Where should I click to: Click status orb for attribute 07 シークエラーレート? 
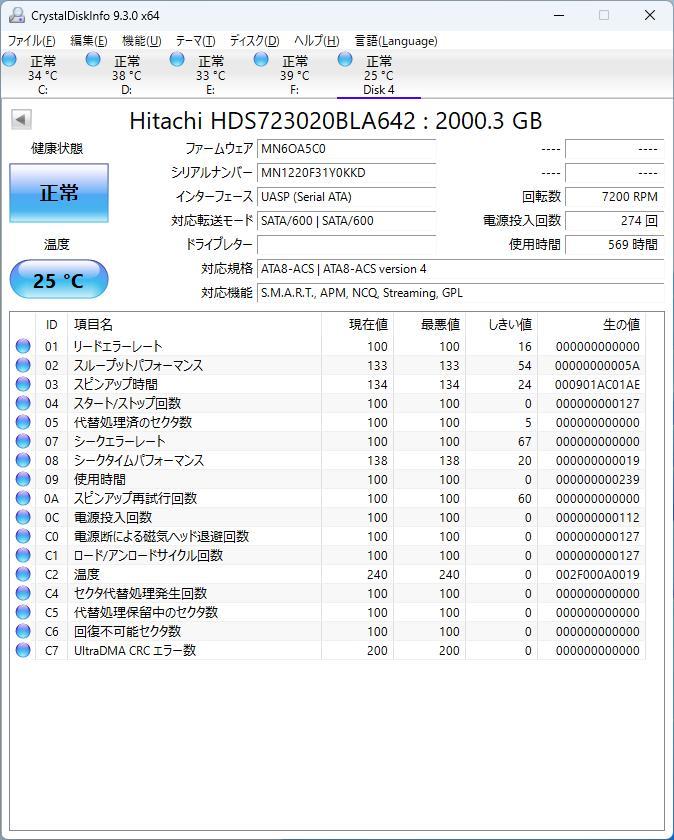(x=23, y=441)
